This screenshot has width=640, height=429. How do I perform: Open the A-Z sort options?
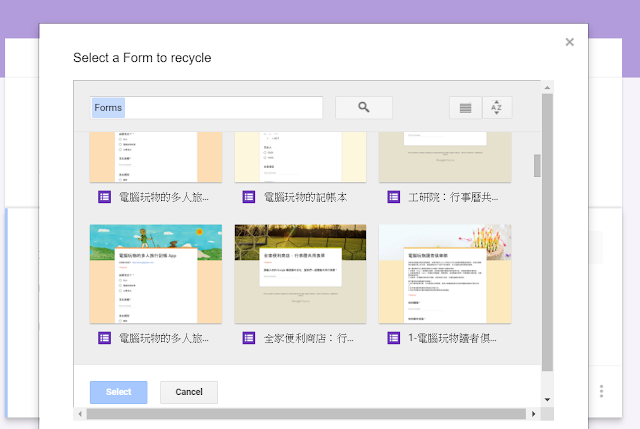point(497,108)
